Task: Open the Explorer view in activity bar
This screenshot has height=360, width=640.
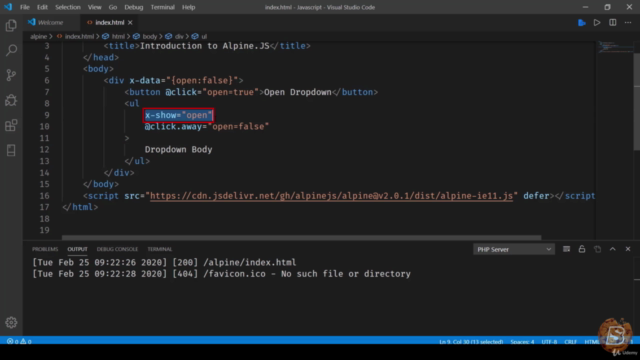Action: pyautogui.click(x=11, y=25)
